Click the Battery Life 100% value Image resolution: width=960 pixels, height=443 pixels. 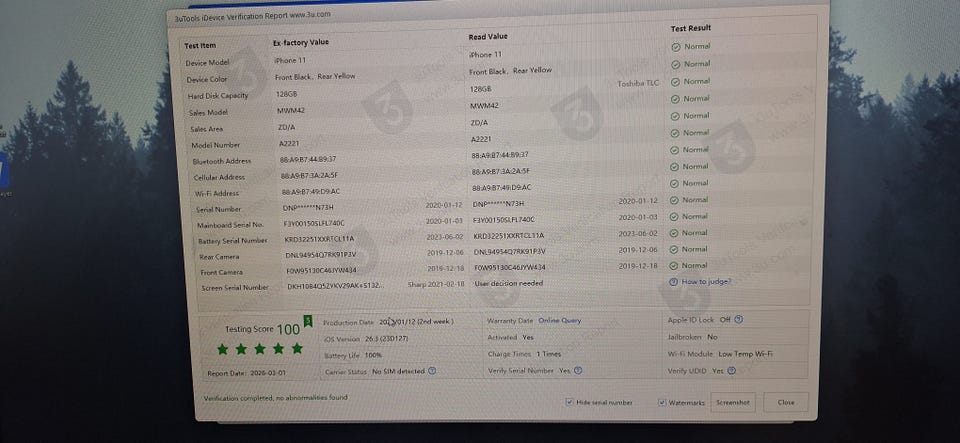[373, 355]
